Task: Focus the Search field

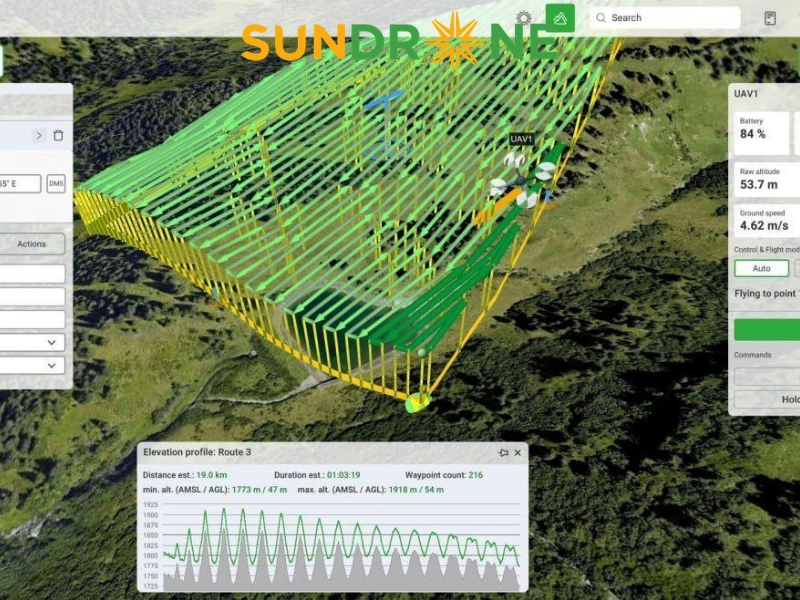Action: point(665,18)
